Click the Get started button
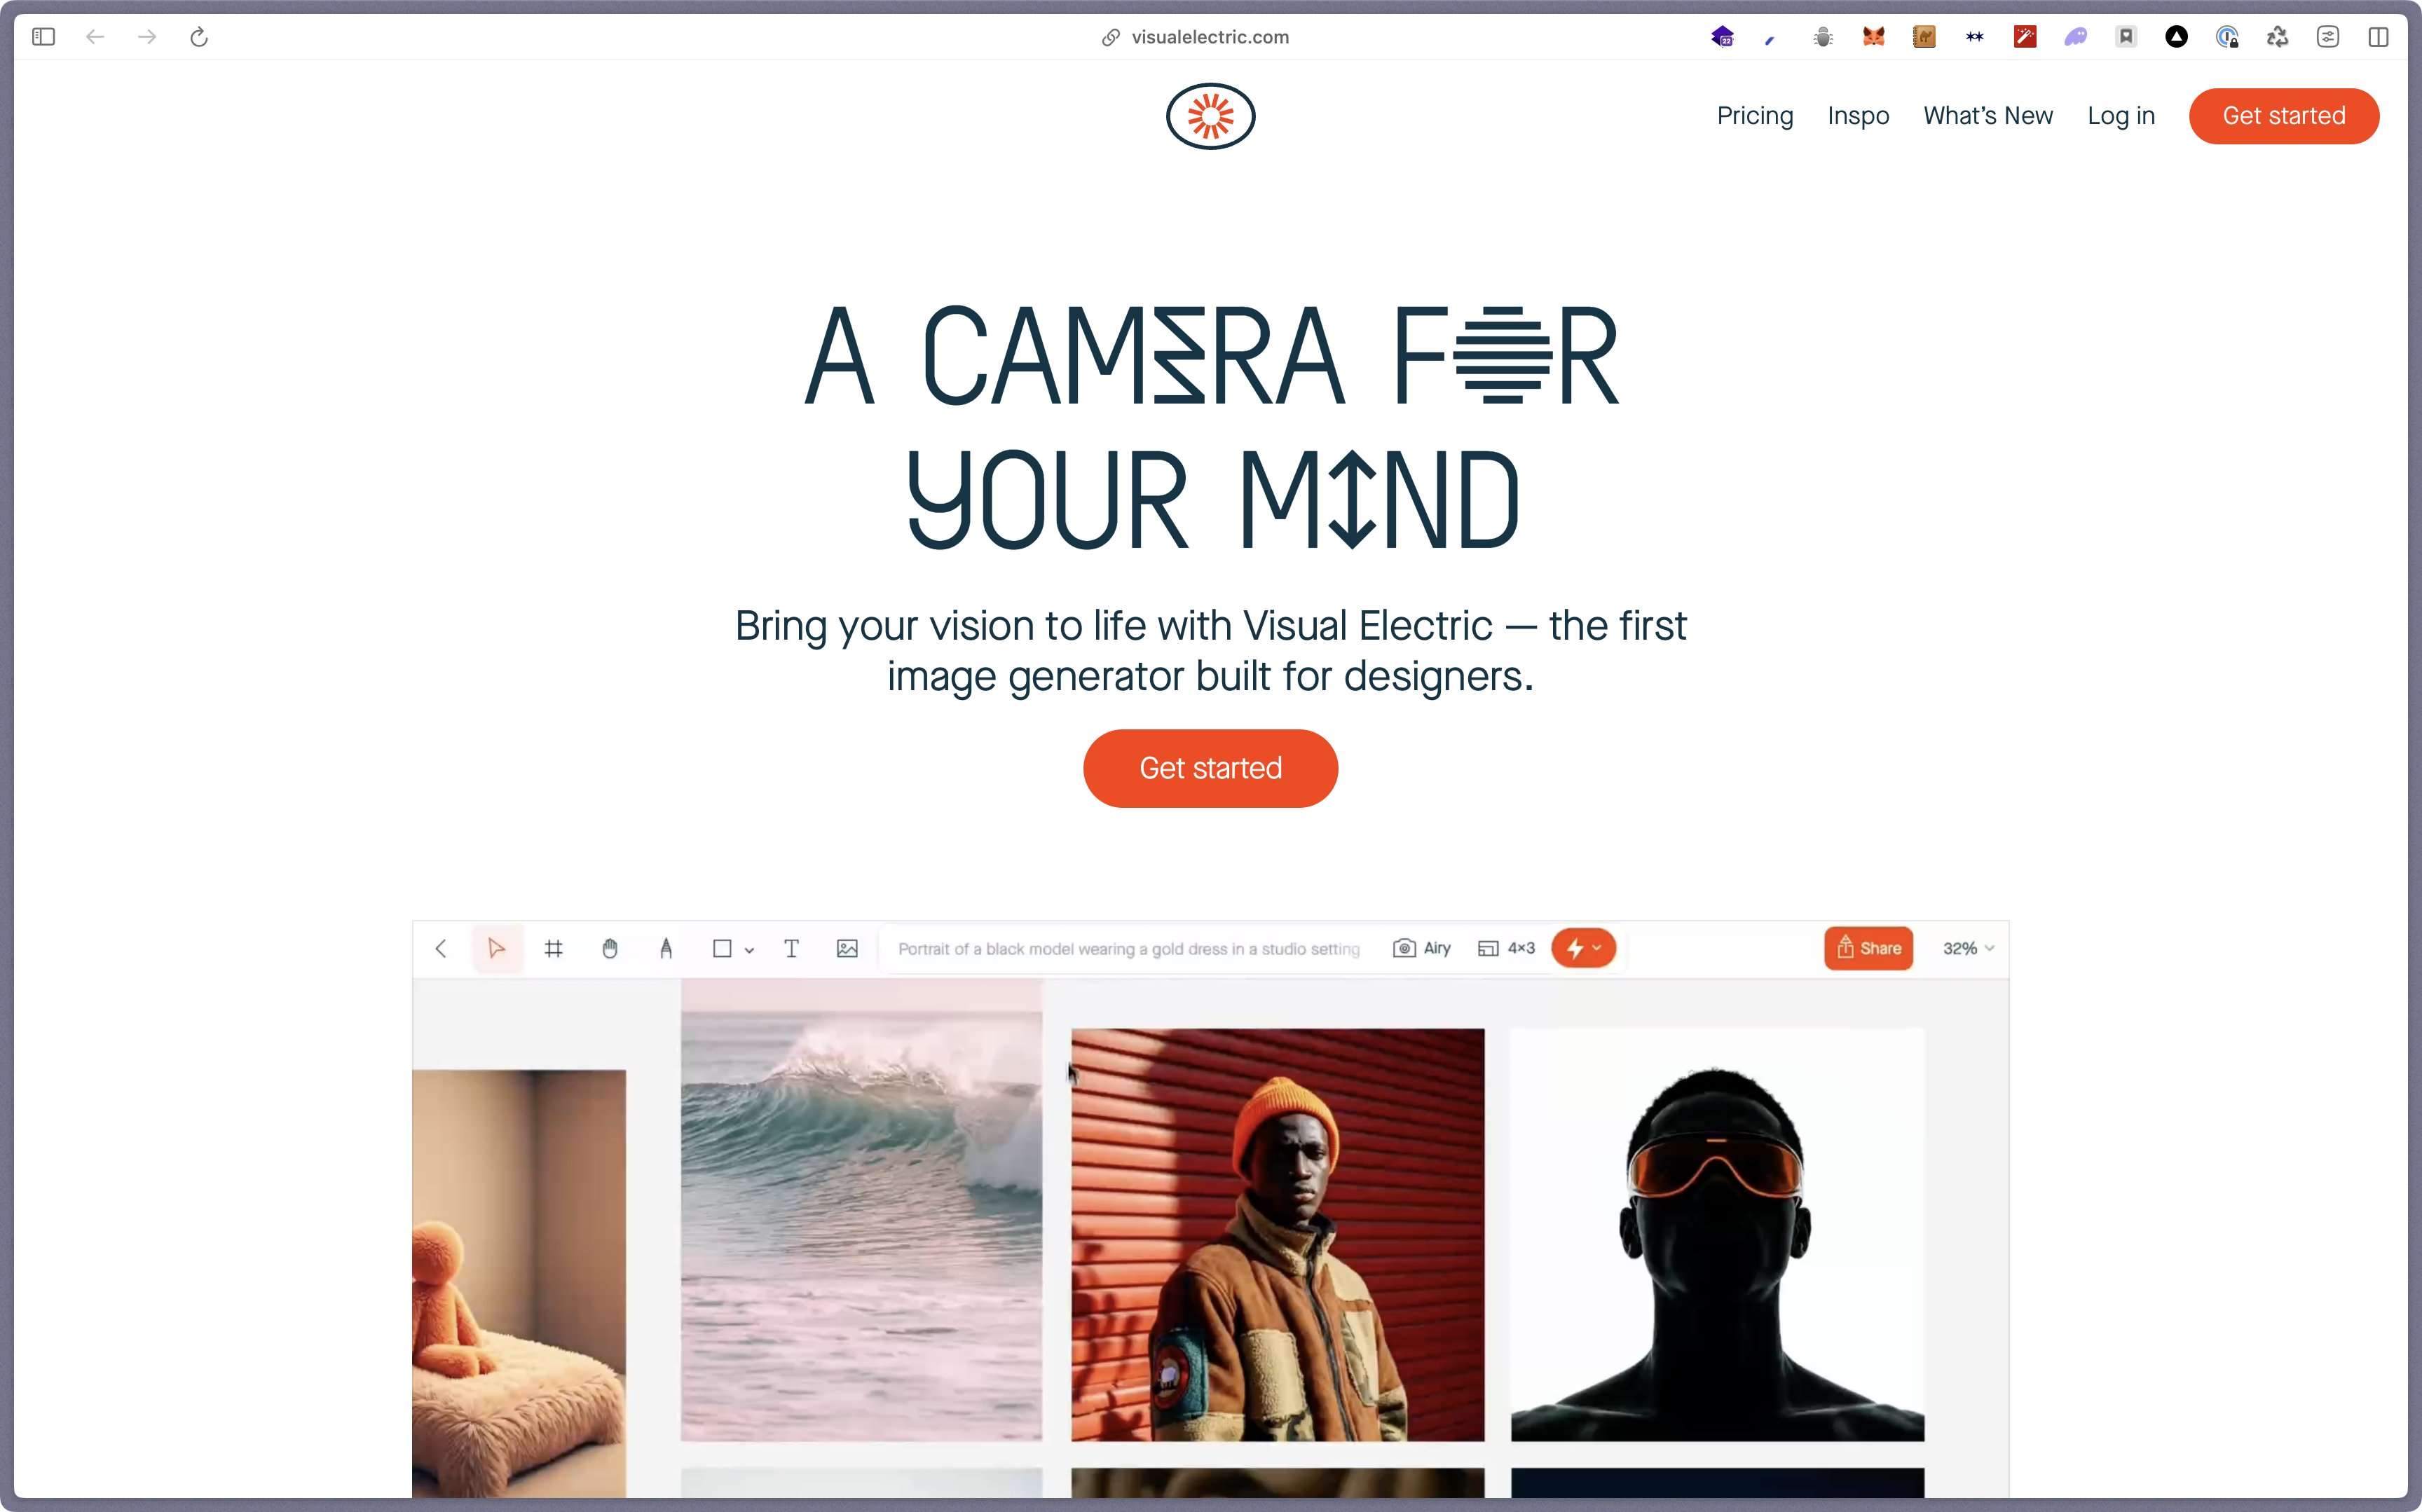Viewport: 2422px width, 1512px height. tap(1210, 768)
